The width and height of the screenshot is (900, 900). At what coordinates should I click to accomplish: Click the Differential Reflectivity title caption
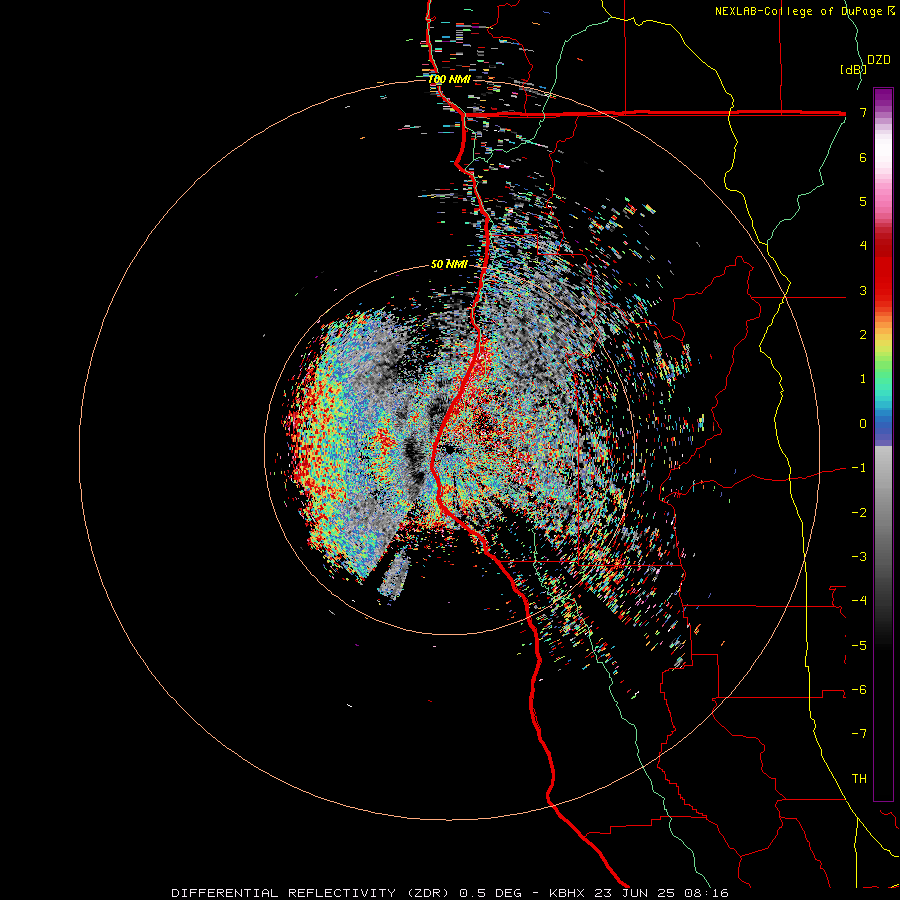point(449,893)
